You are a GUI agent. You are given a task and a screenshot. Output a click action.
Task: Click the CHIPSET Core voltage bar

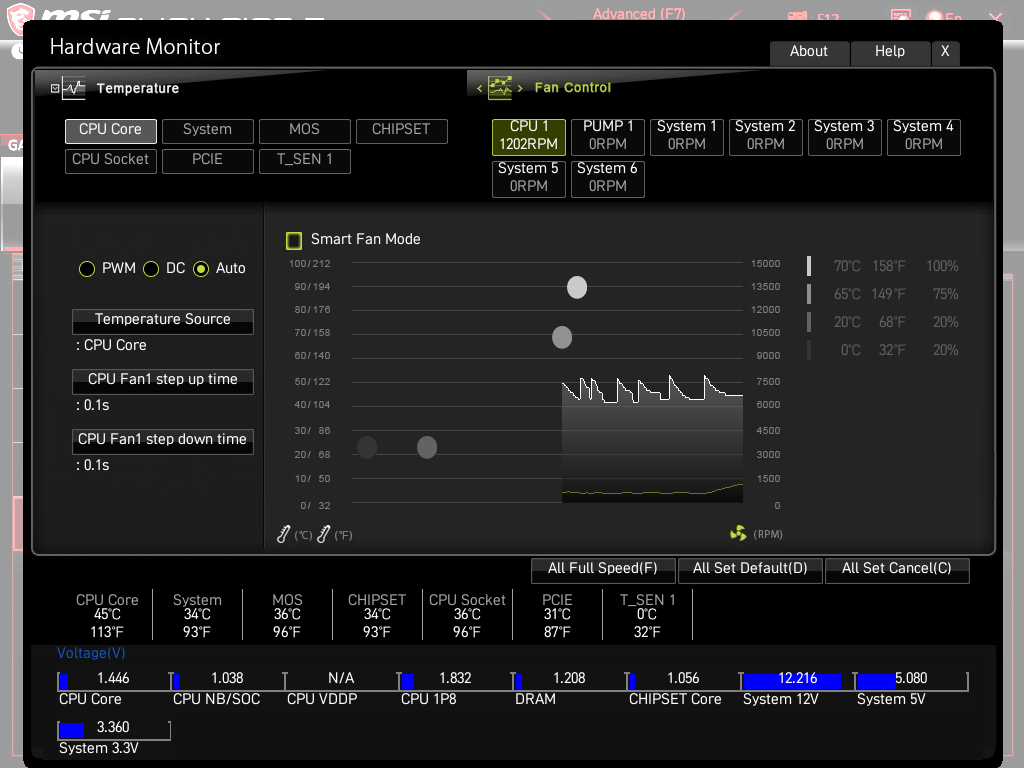point(683,680)
